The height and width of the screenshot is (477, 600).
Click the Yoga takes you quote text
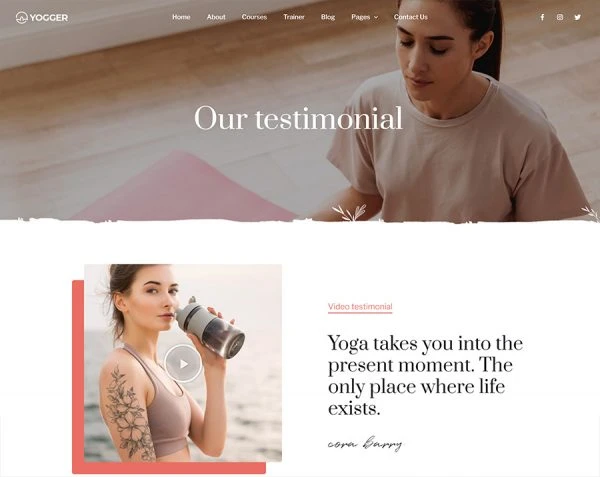(425, 375)
